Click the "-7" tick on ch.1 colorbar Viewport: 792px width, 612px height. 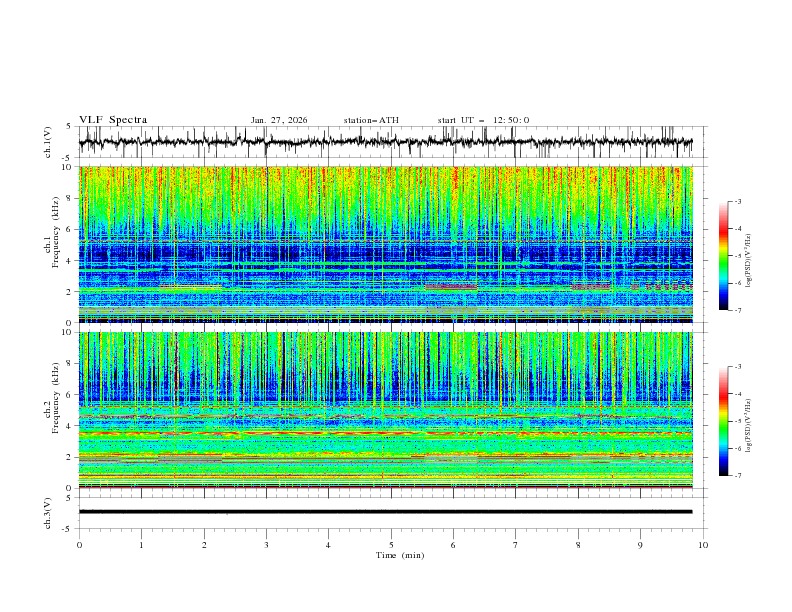tap(737, 310)
